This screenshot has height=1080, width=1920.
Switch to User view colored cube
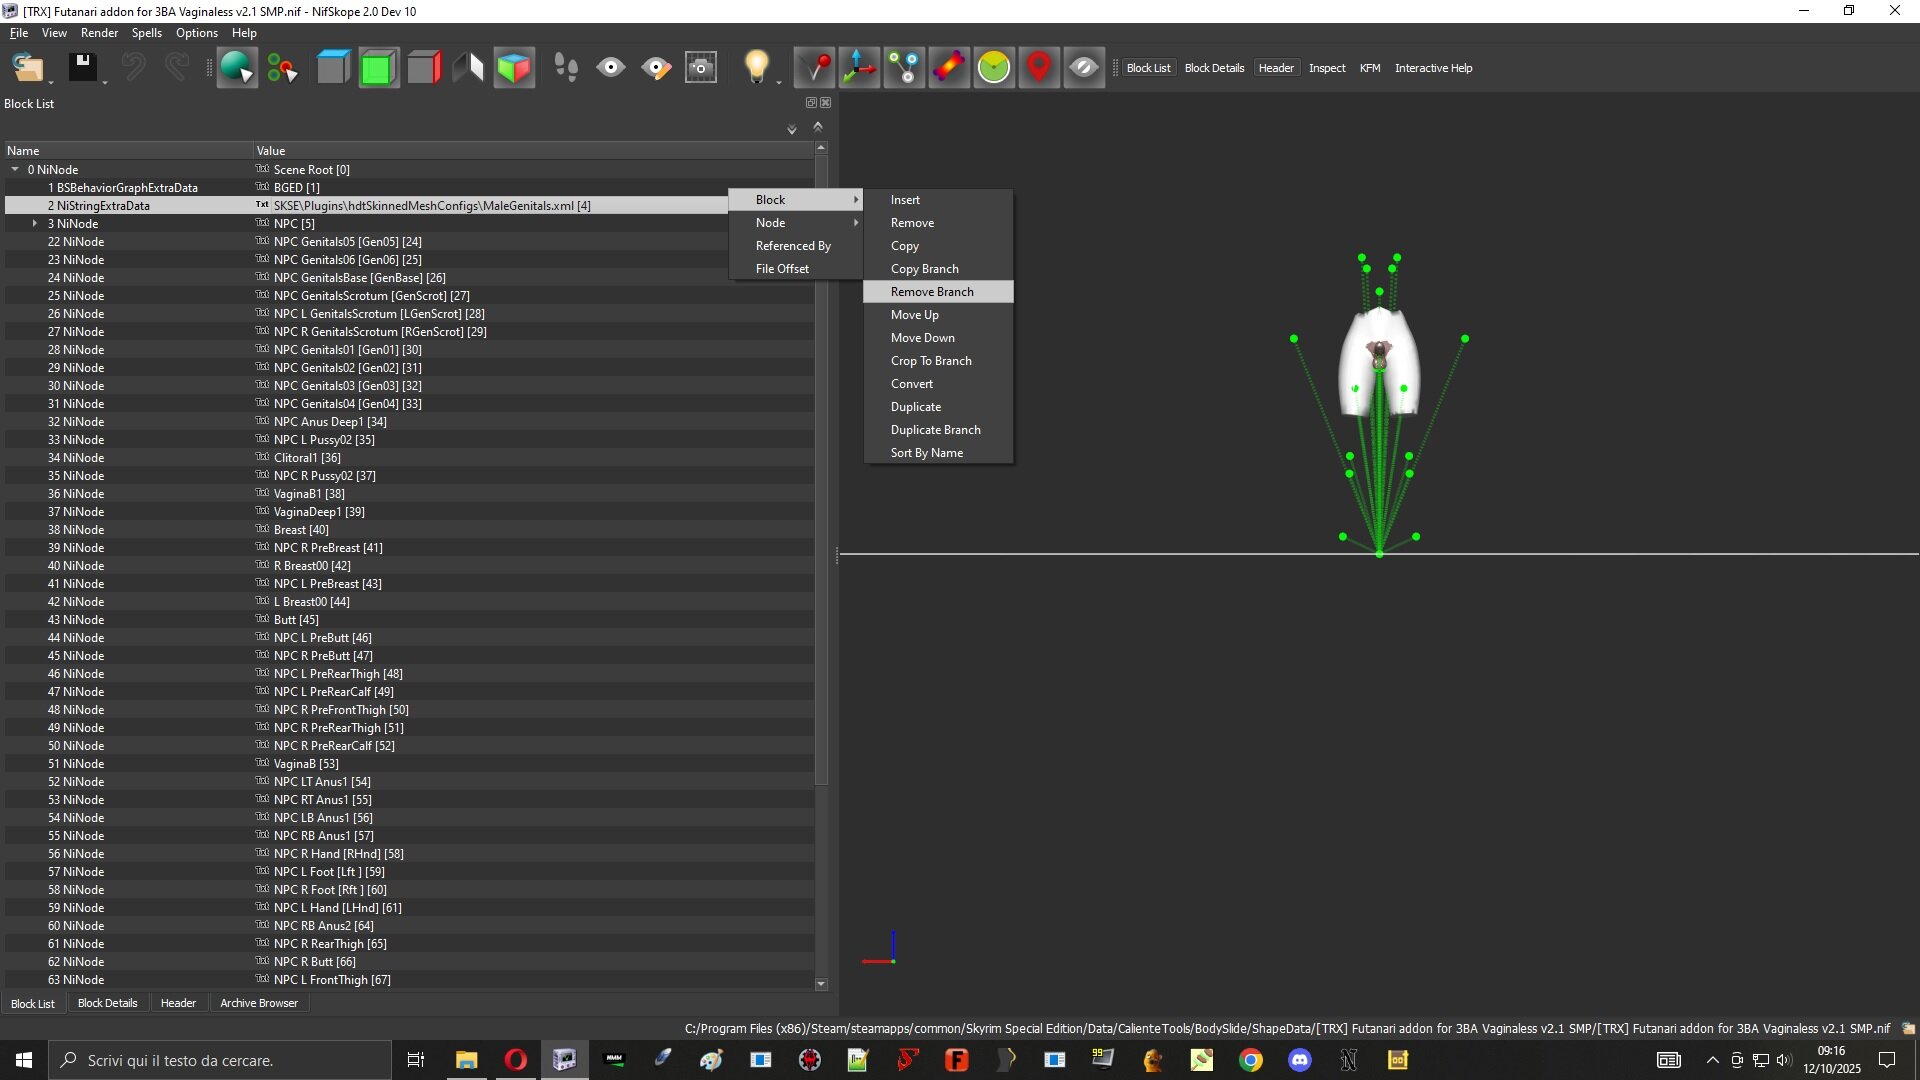pos(514,68)
